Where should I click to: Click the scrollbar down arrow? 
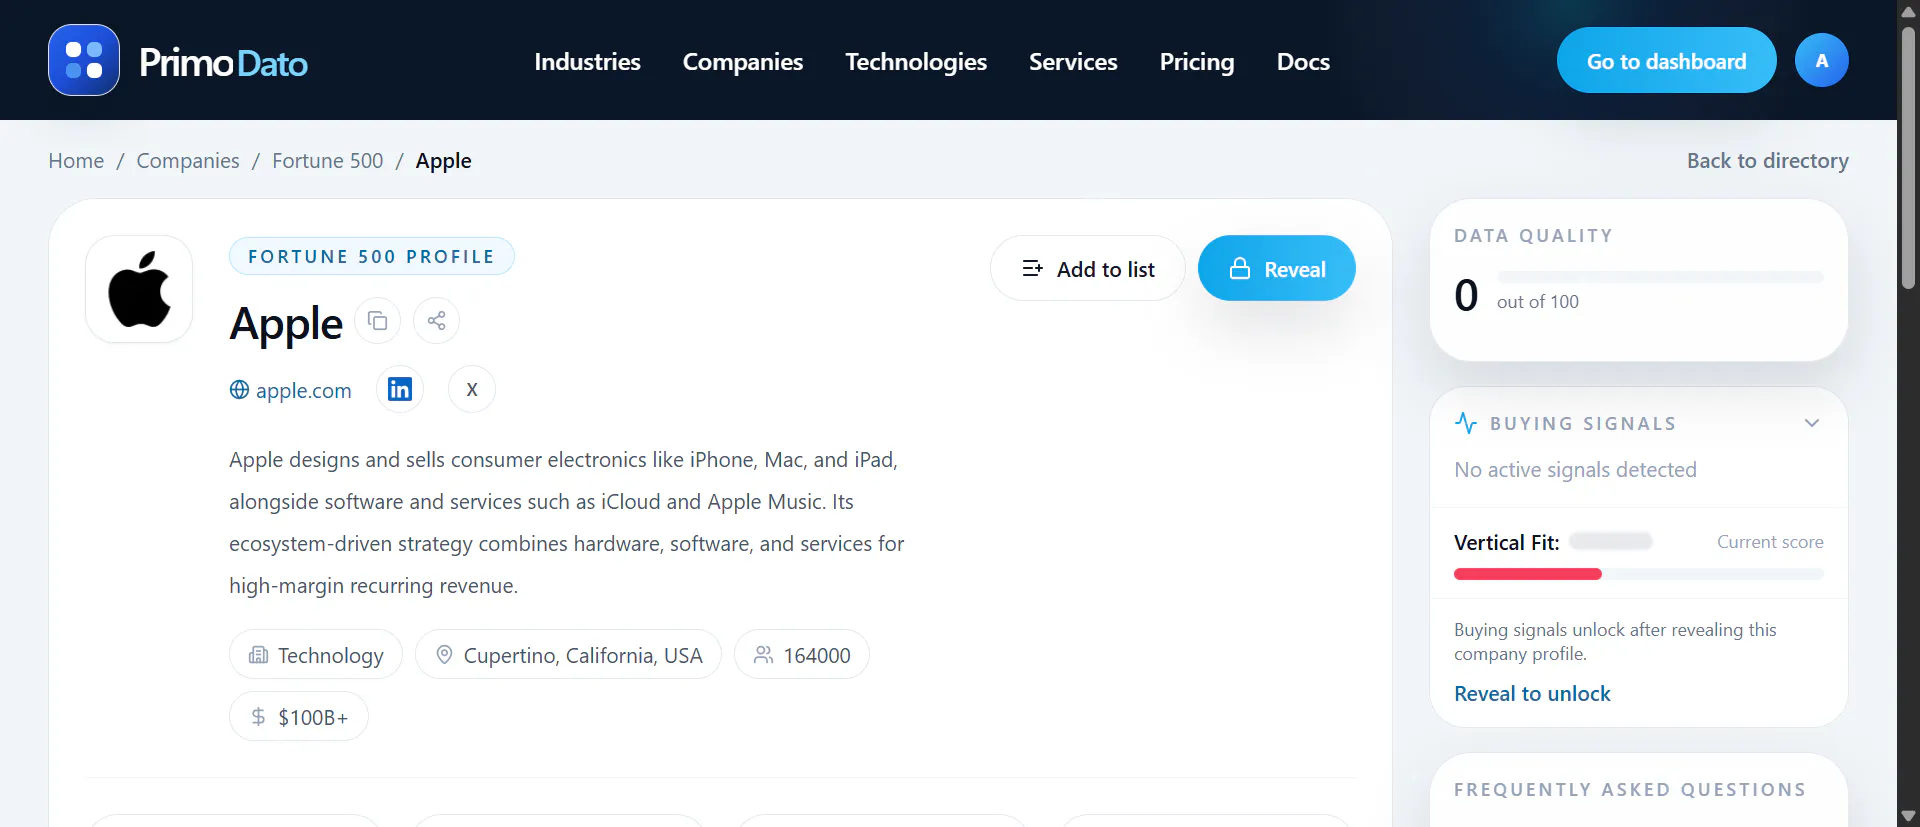click(1908, 816)
